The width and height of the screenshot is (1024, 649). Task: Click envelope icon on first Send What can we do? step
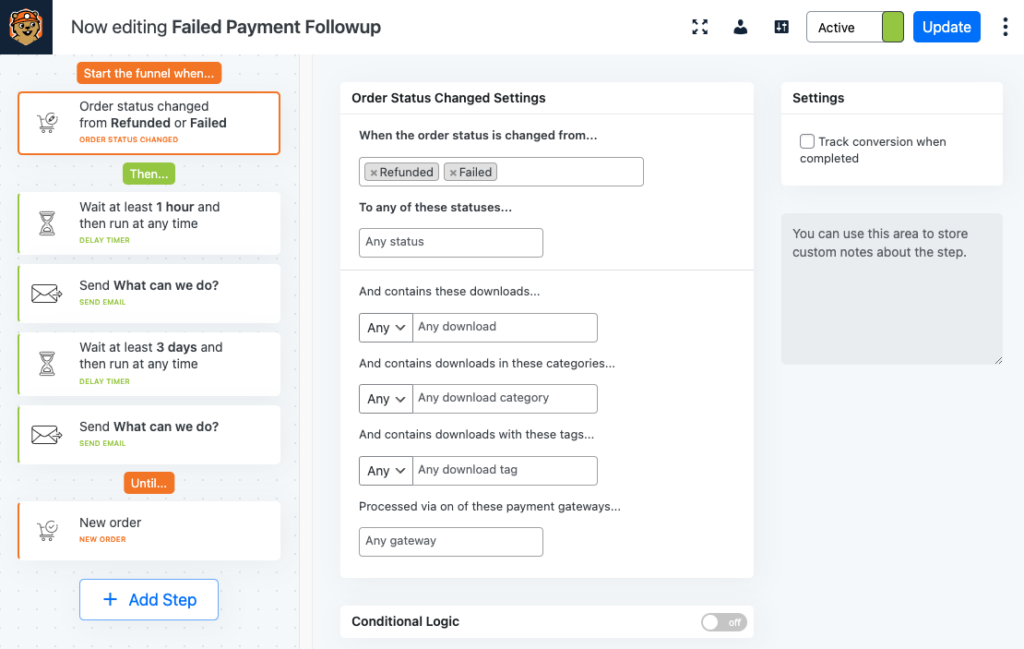click(46, 294)
